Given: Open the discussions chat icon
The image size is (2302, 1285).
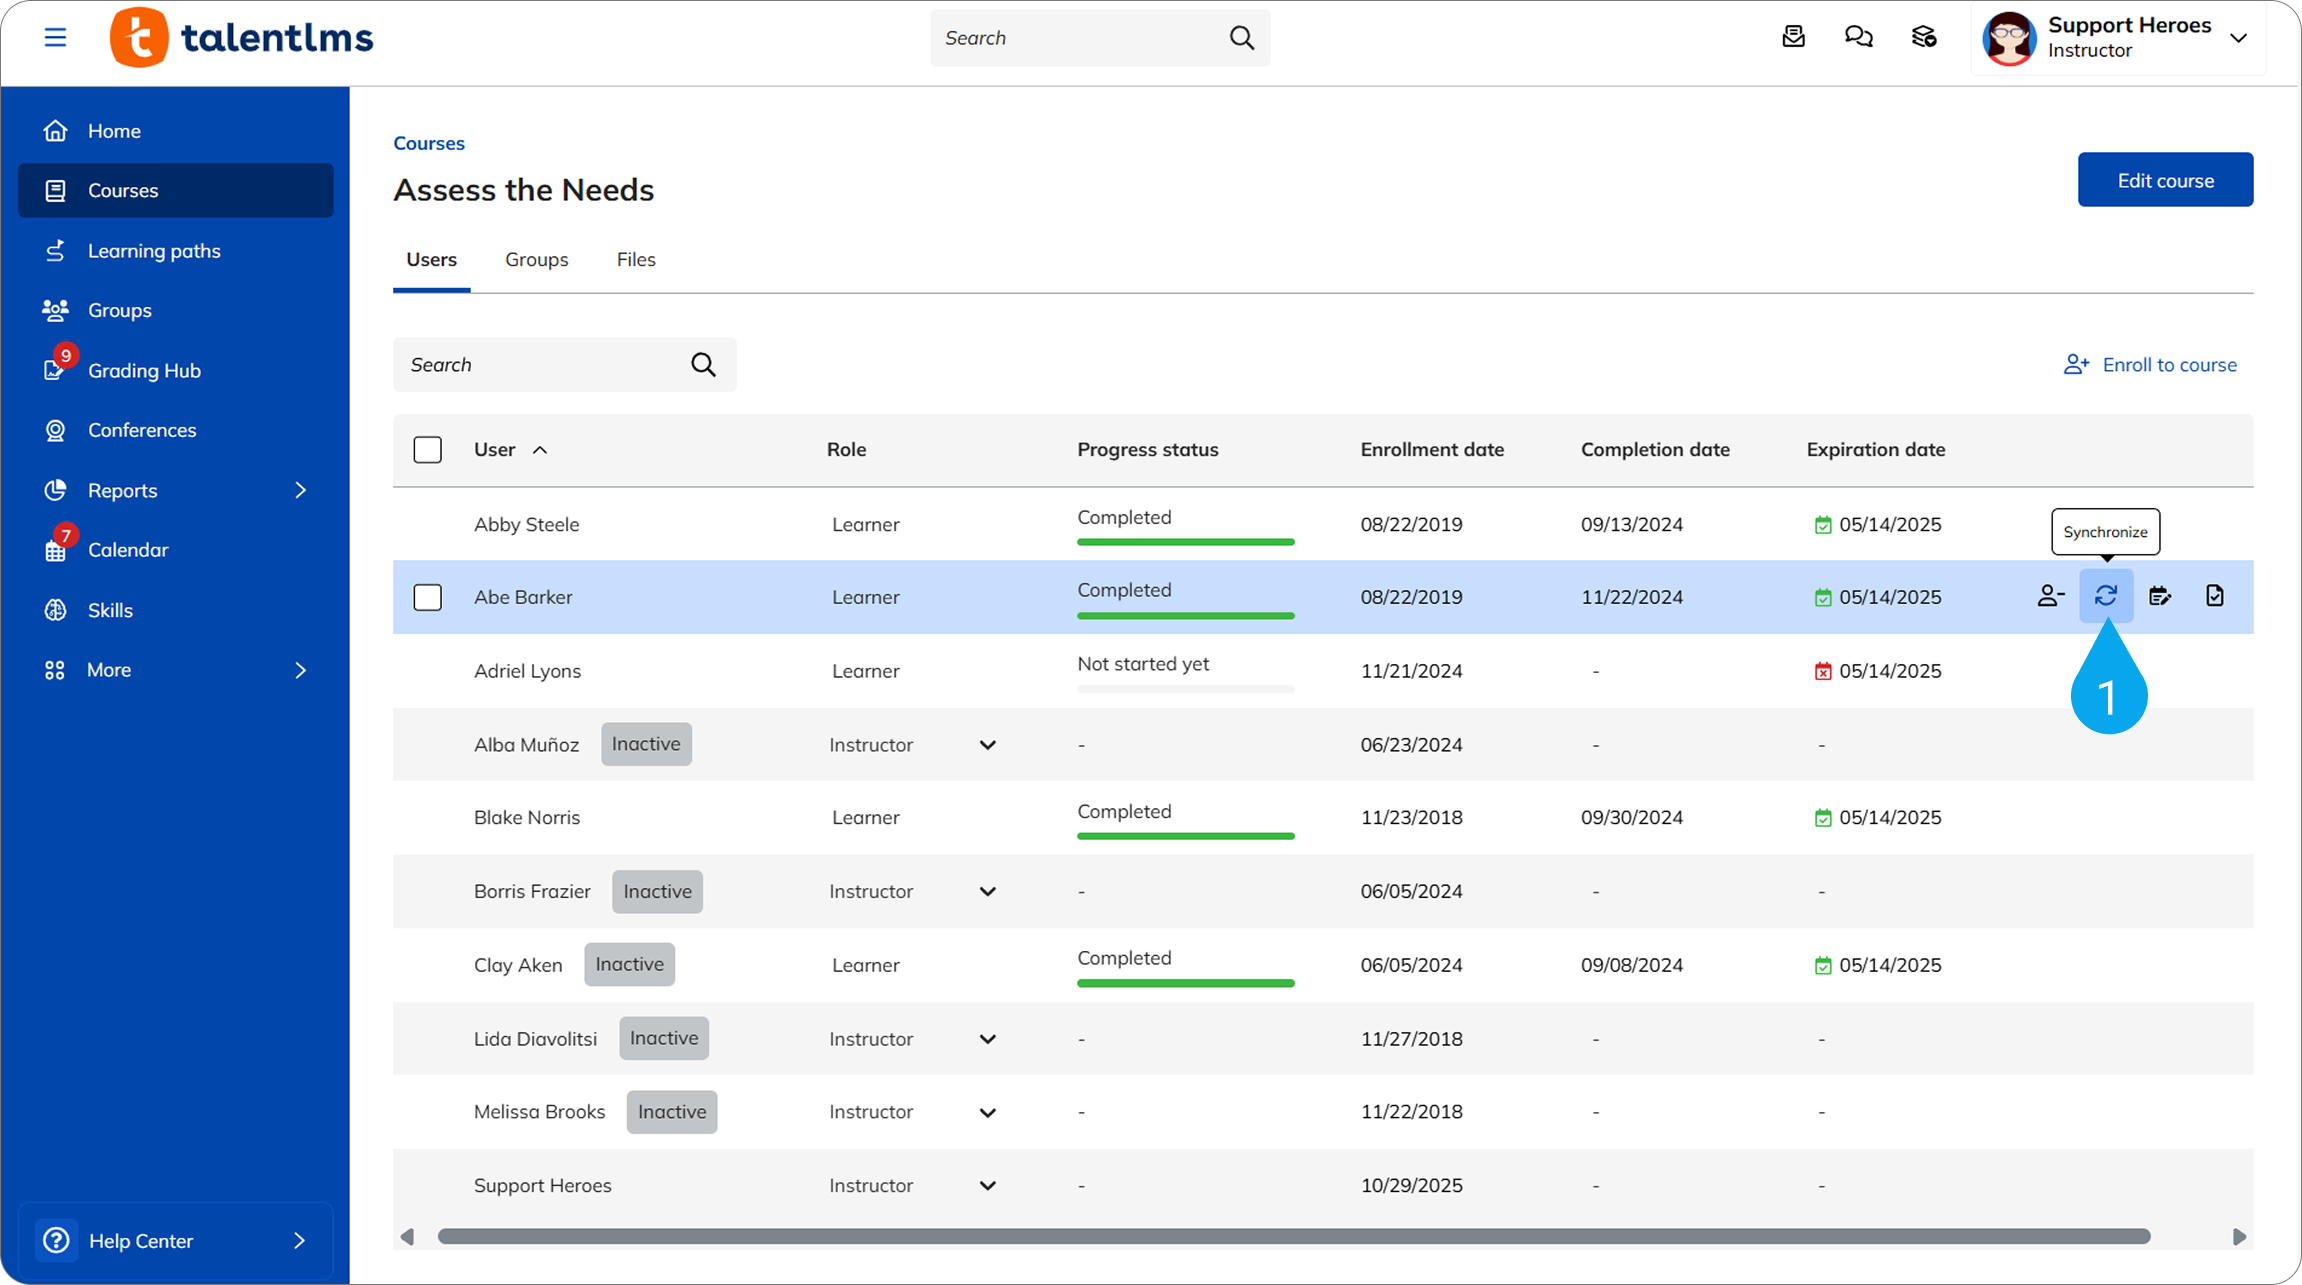Looking at the screenshot, I should coord(1858,38).
